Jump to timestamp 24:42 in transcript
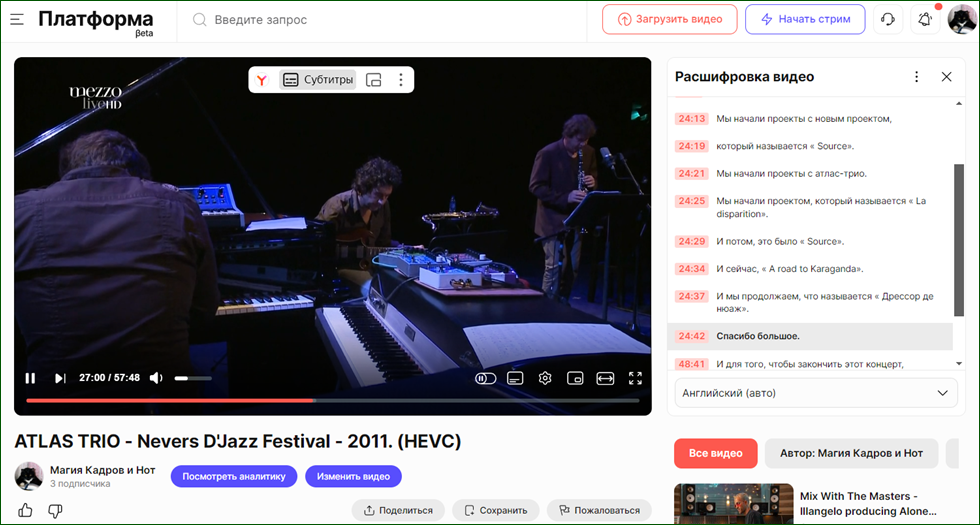This screenshot has width=980, height=525. click(x=691, y=336)
